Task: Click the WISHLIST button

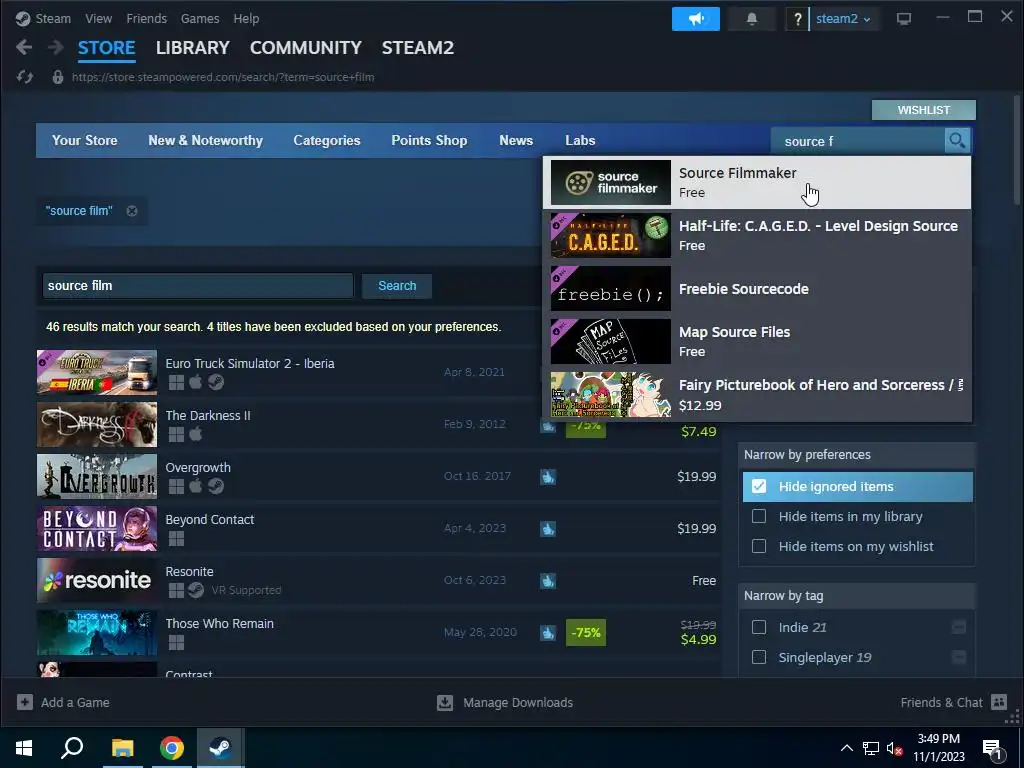Action: 923,110
